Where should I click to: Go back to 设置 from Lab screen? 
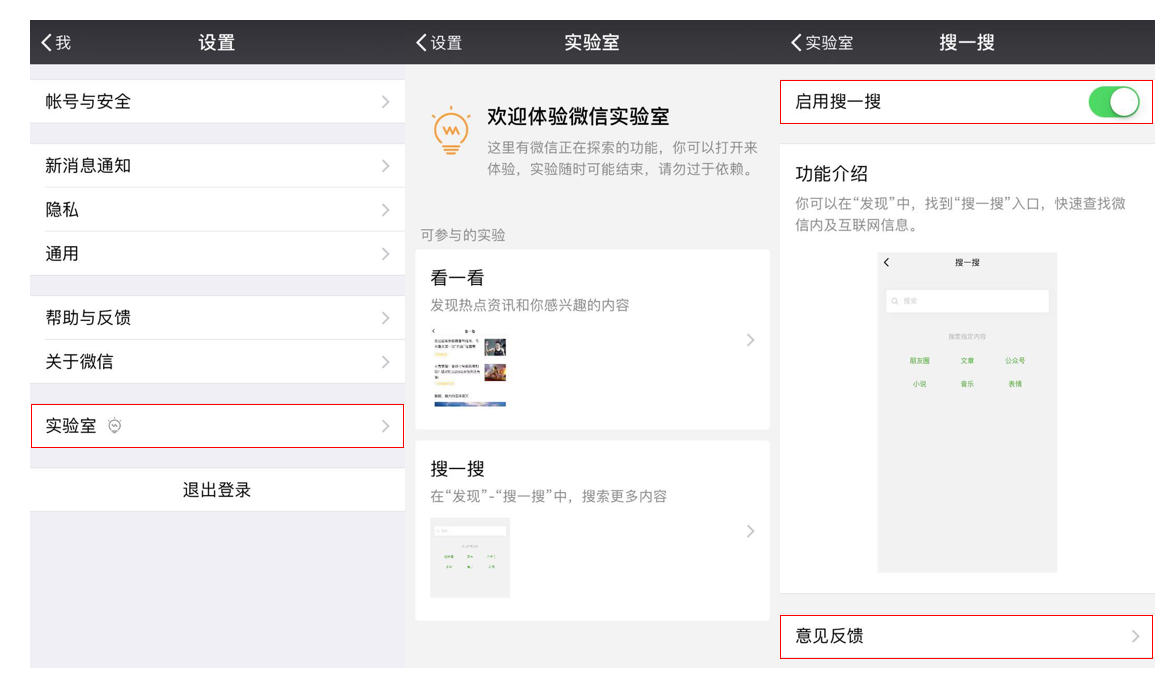439,43
